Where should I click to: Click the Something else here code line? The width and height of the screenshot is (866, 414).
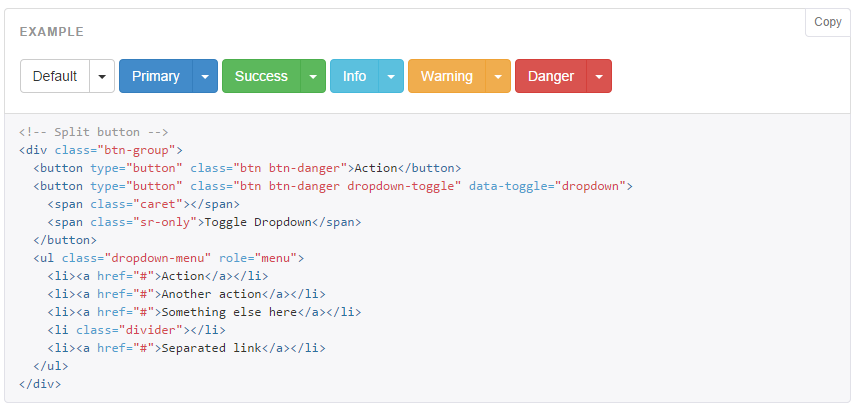tap(204, 312)
